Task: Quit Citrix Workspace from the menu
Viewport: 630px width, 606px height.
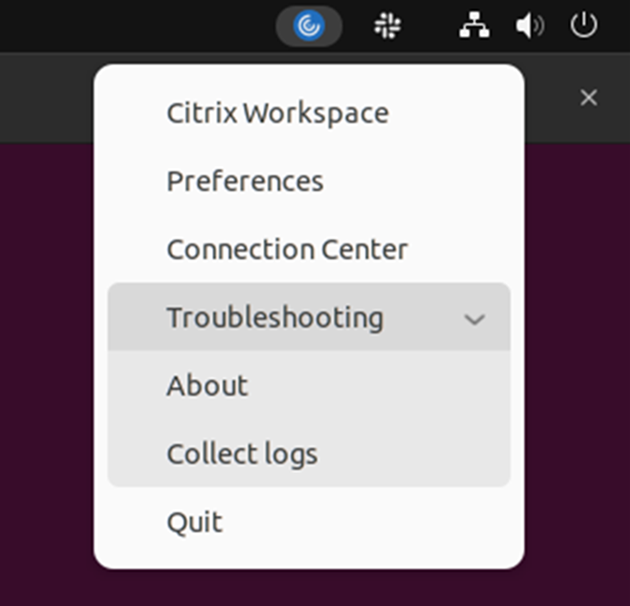Action: [x=194, y=522]
